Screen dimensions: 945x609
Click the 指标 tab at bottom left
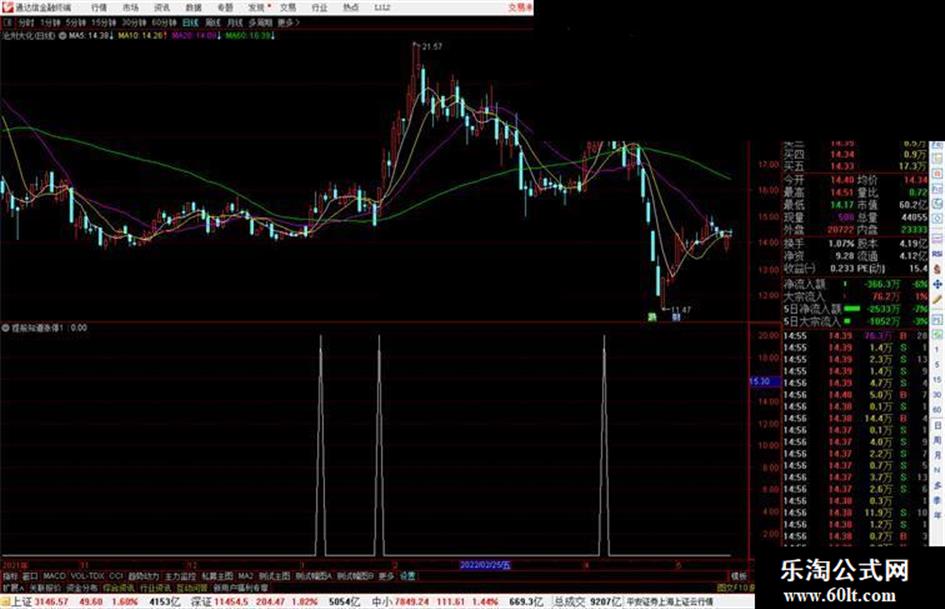click(x=10, y=576)
